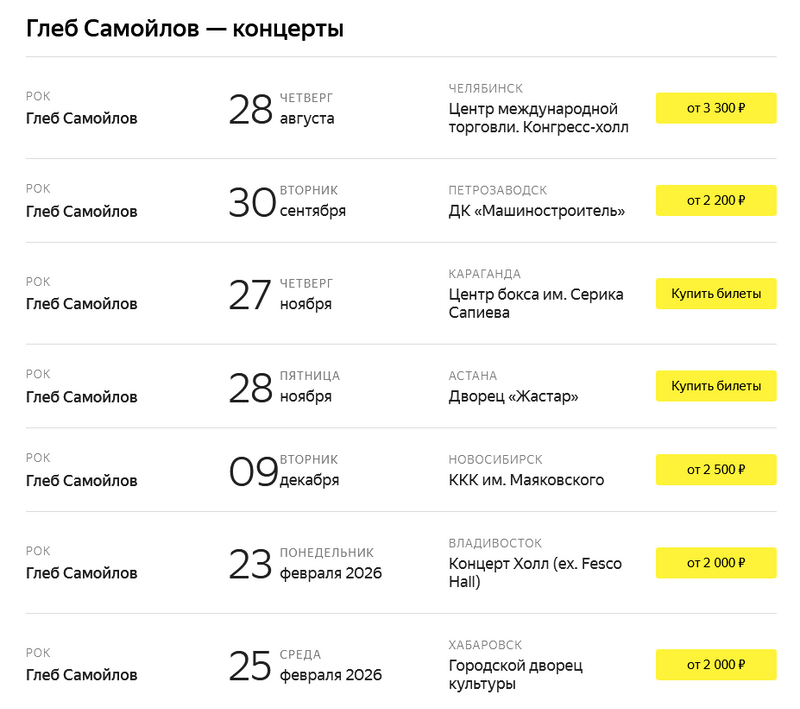Click the "от 2 000 ₽" Хабаровск ticket button
This screenshot has width=800, height=709.
pos(716,664)
